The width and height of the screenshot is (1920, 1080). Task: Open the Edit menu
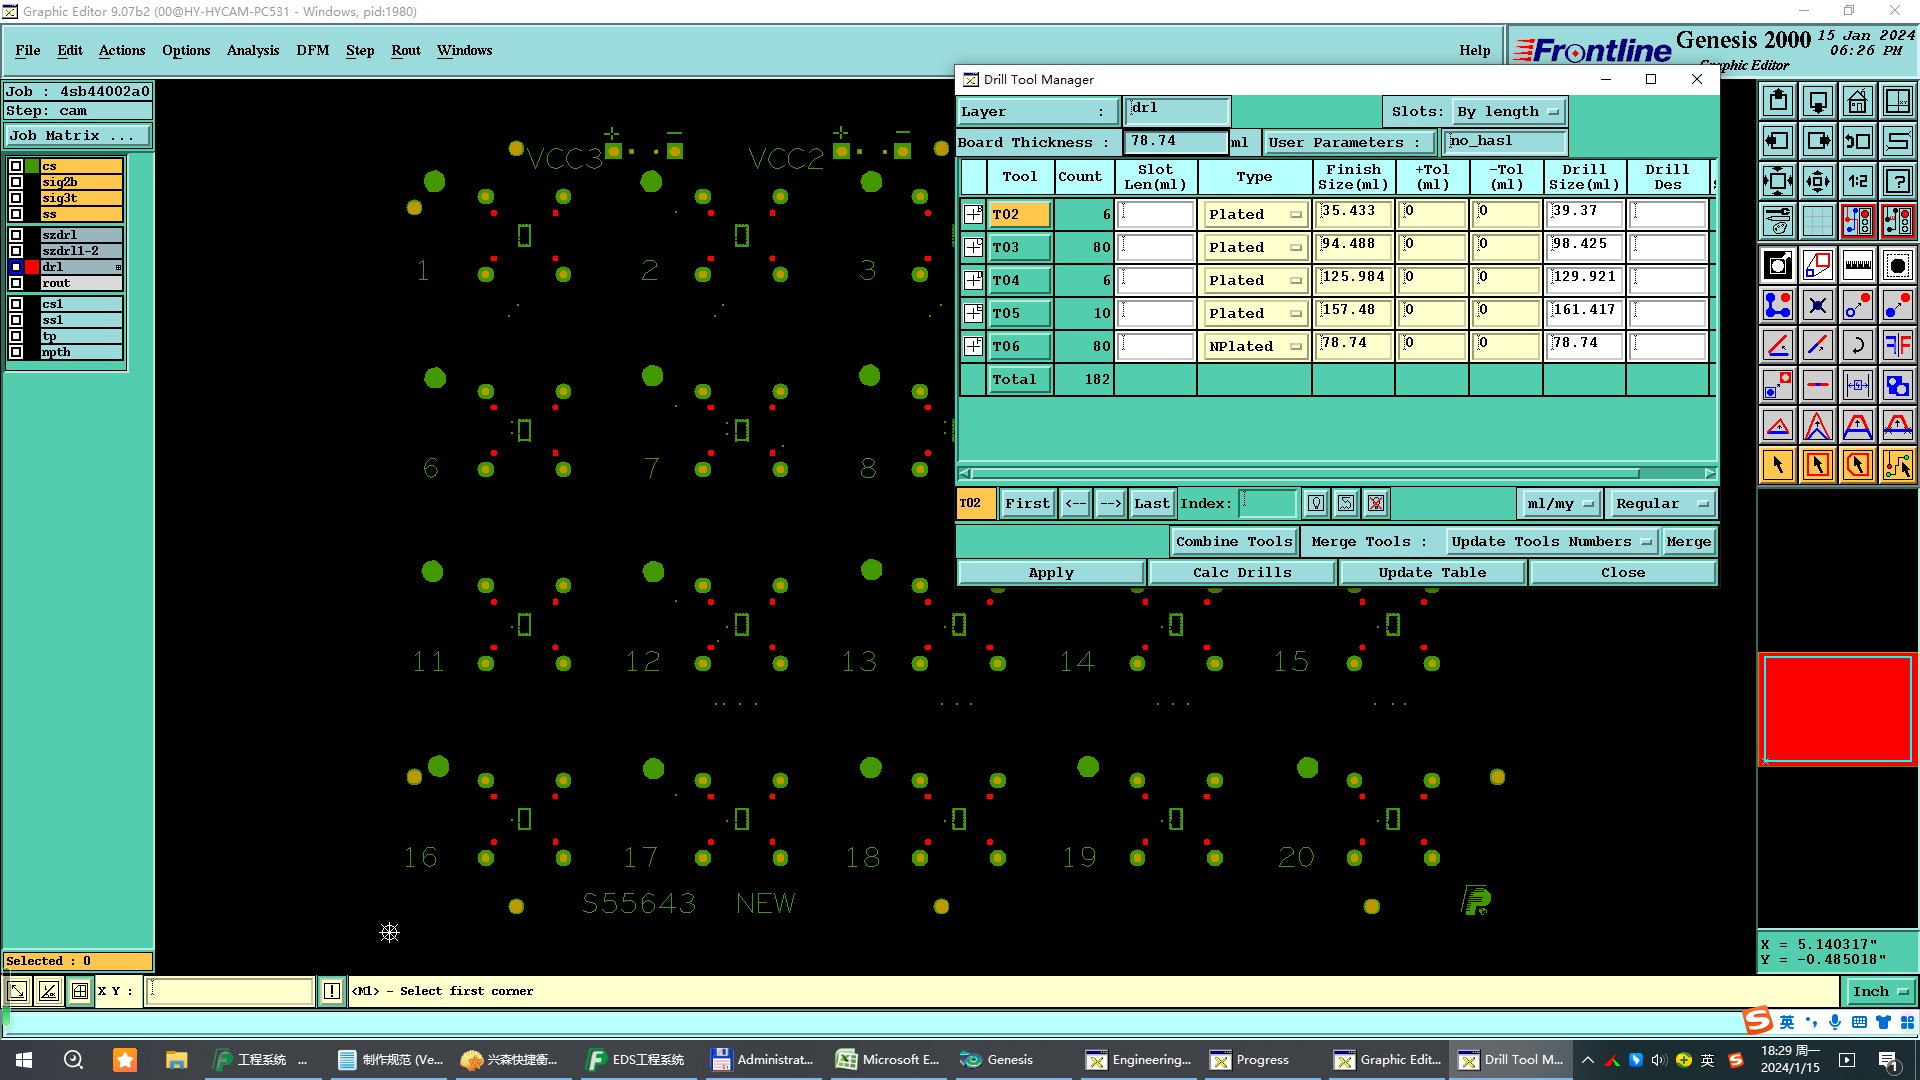[70, 50]
